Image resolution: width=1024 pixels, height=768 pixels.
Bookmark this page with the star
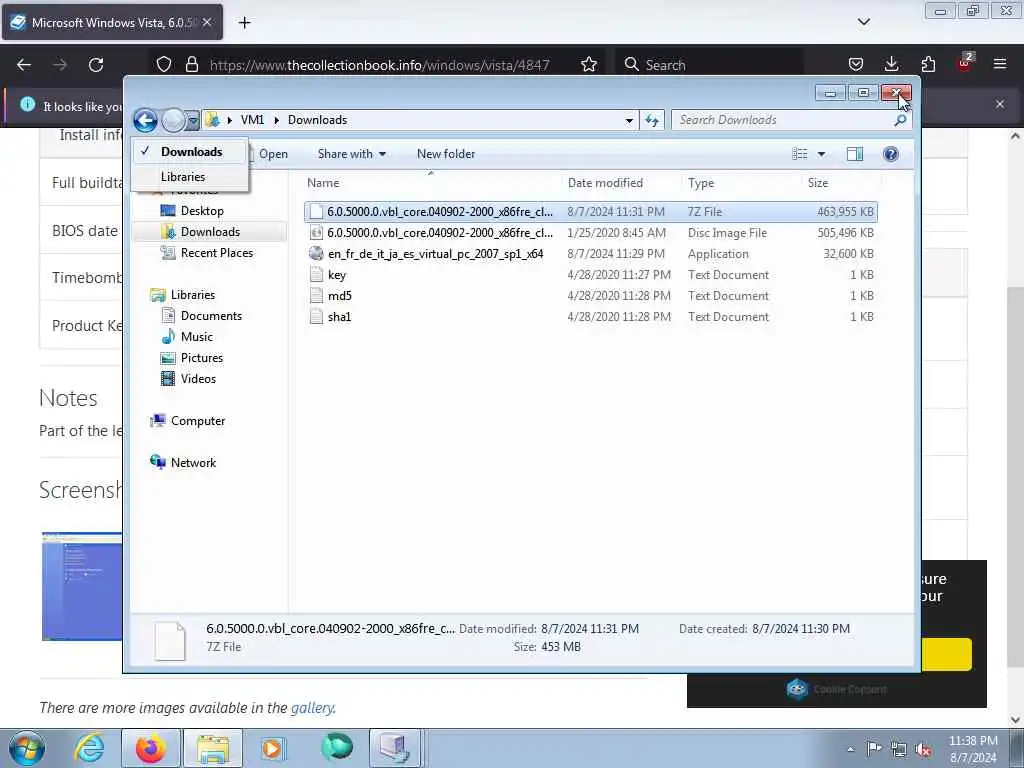pos(589,65)
